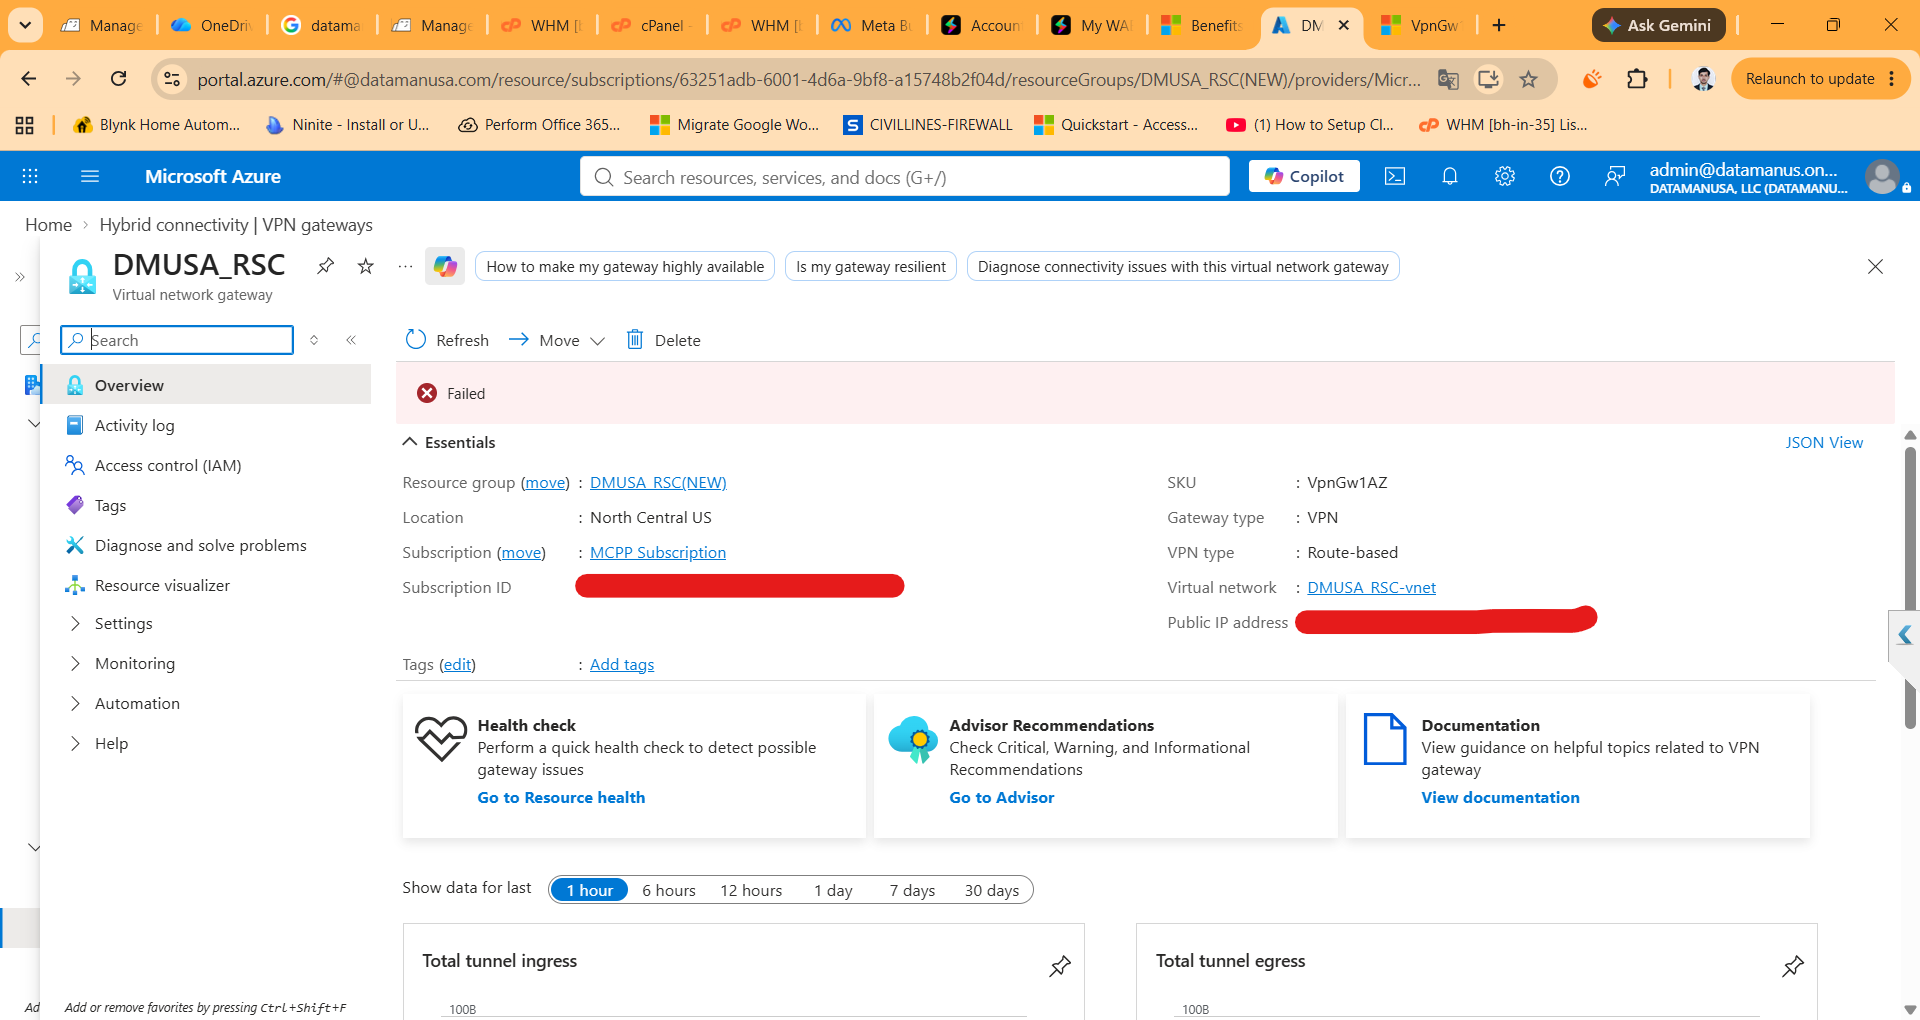Screen dimensions: 1920x1020
Task: Select the 30 days time range
Action: (x=992, y=890)
